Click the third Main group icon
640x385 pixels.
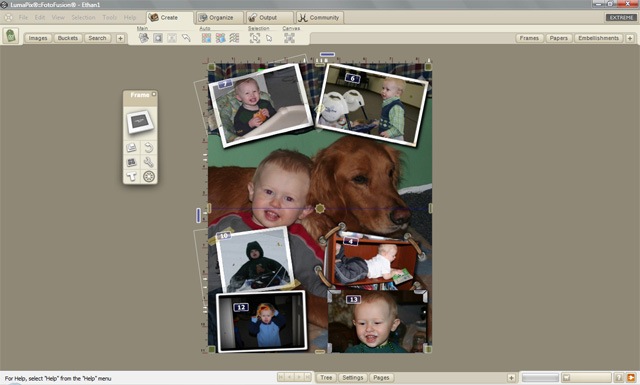[172, 38]
